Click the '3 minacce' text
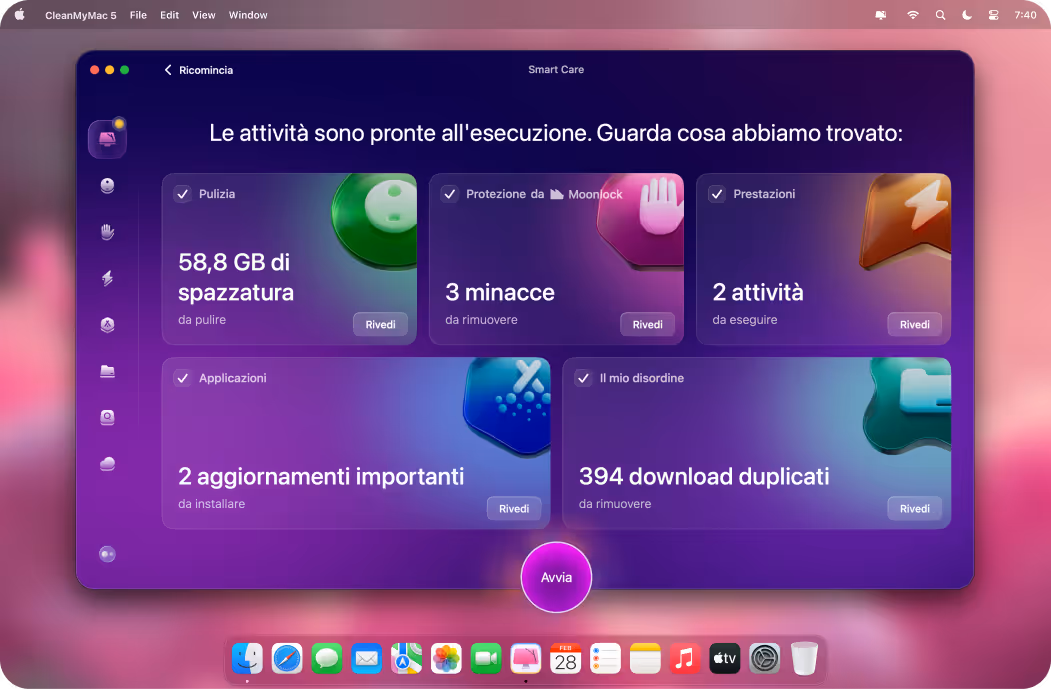1051x689 pixels. click(500, 292)
